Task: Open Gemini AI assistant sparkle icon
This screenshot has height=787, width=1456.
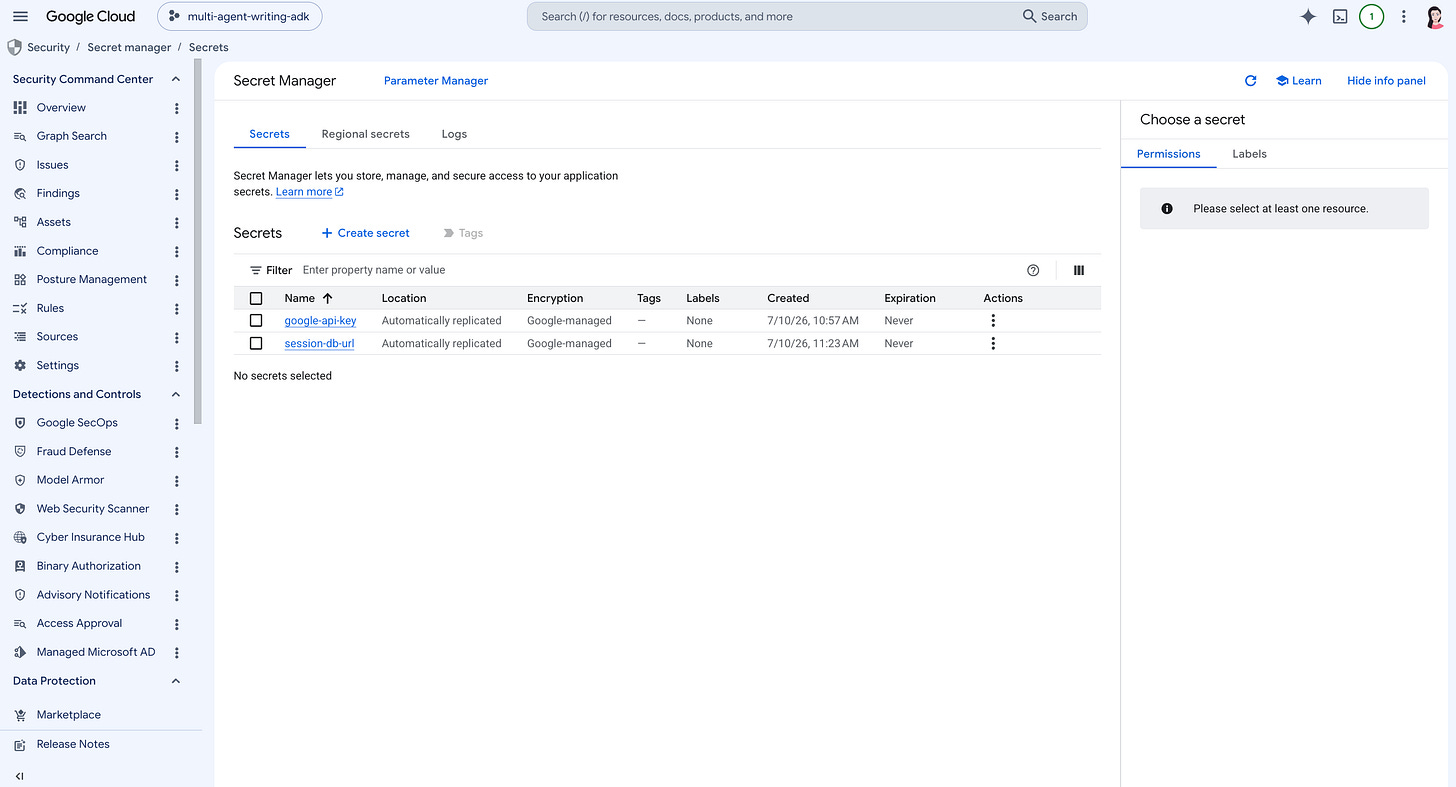Action: (1308, 16)
